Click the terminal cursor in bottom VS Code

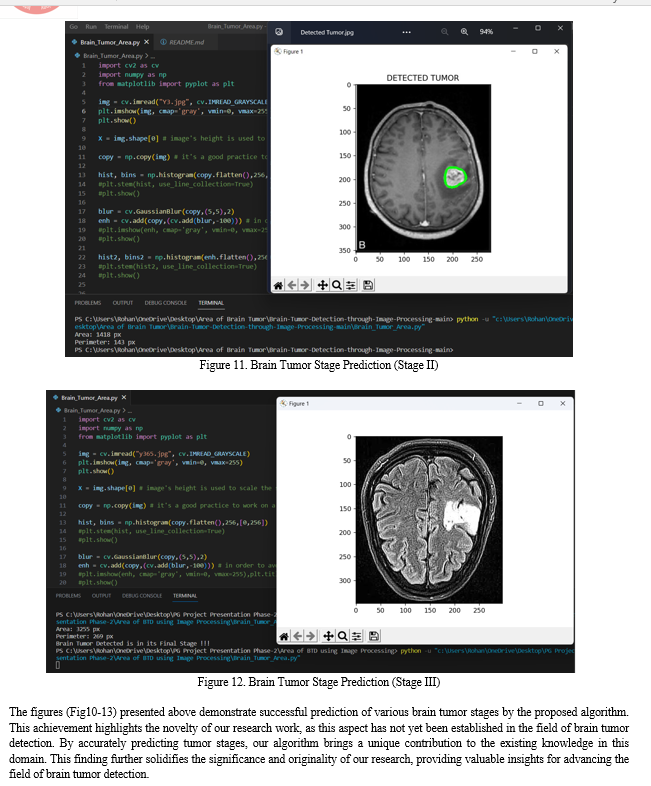coord(58,665)
